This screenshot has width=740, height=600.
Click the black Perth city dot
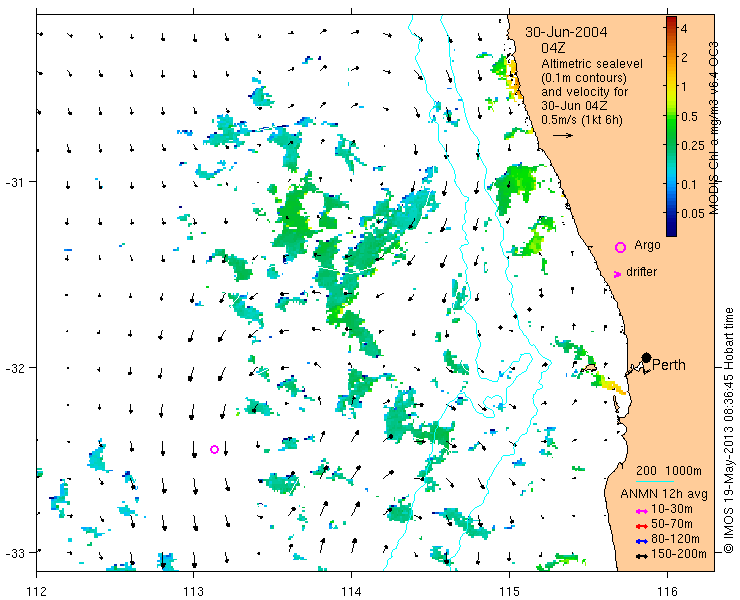646,358
